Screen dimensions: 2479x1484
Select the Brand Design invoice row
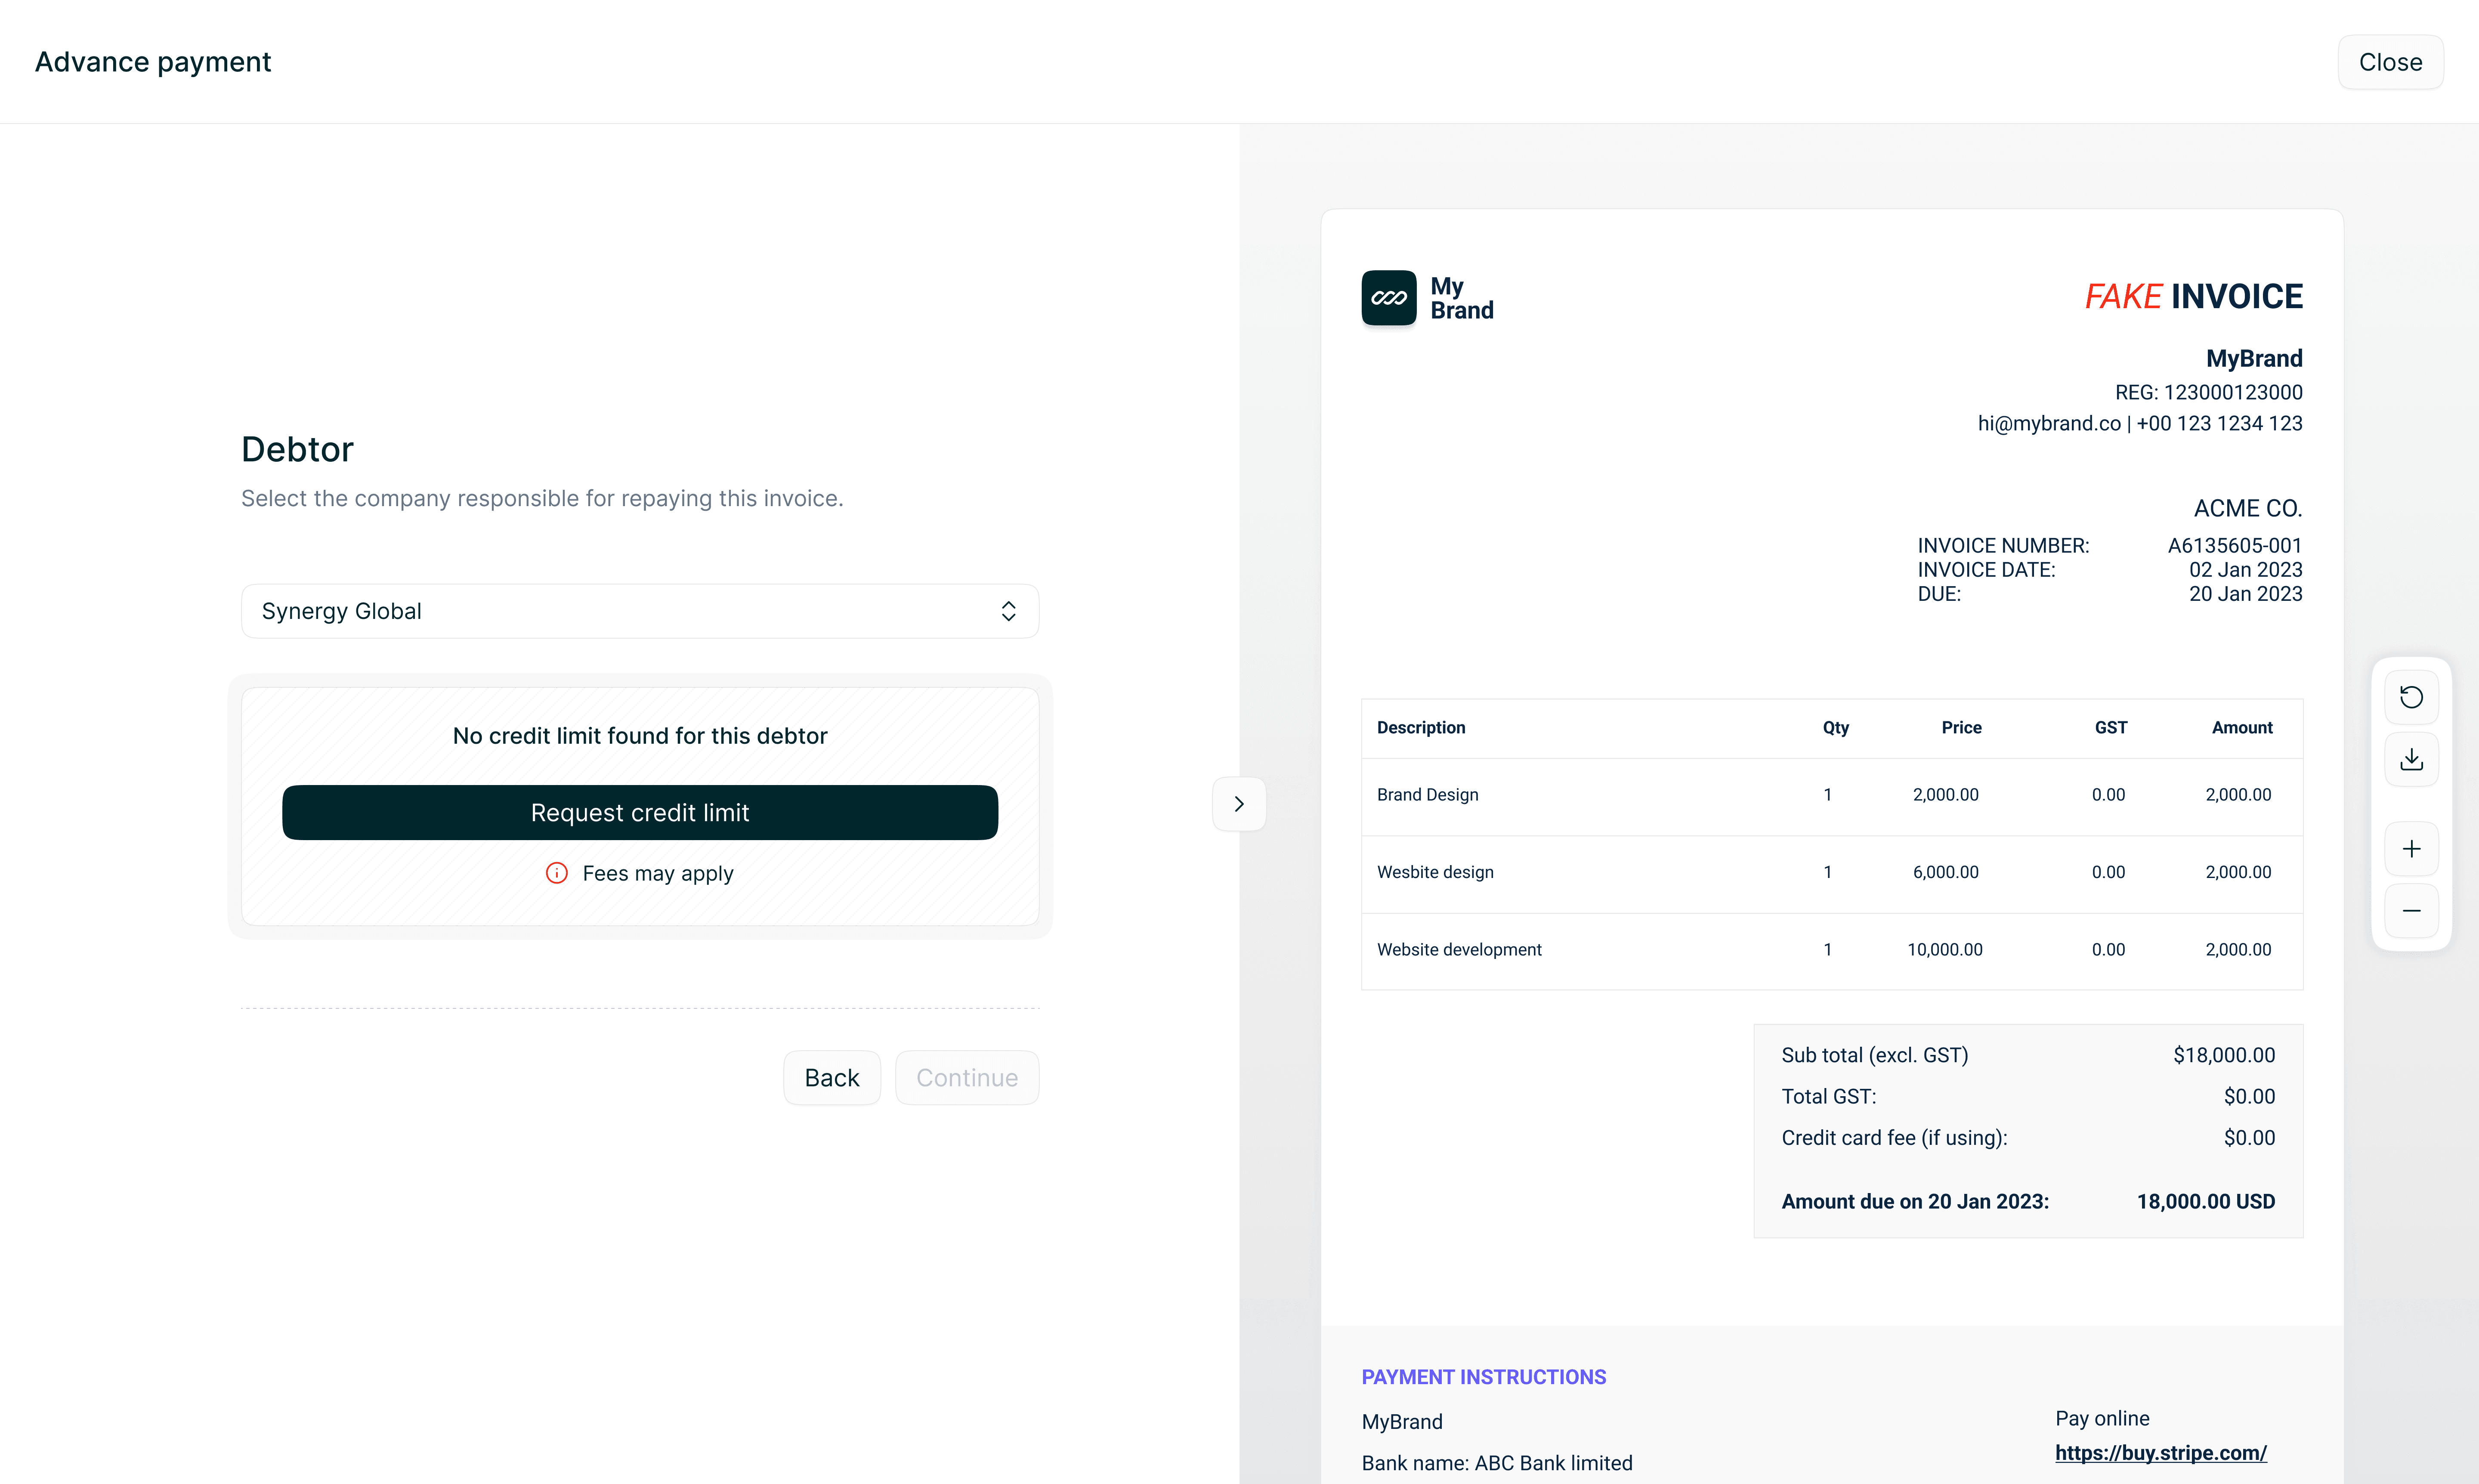pos(1428,795)
